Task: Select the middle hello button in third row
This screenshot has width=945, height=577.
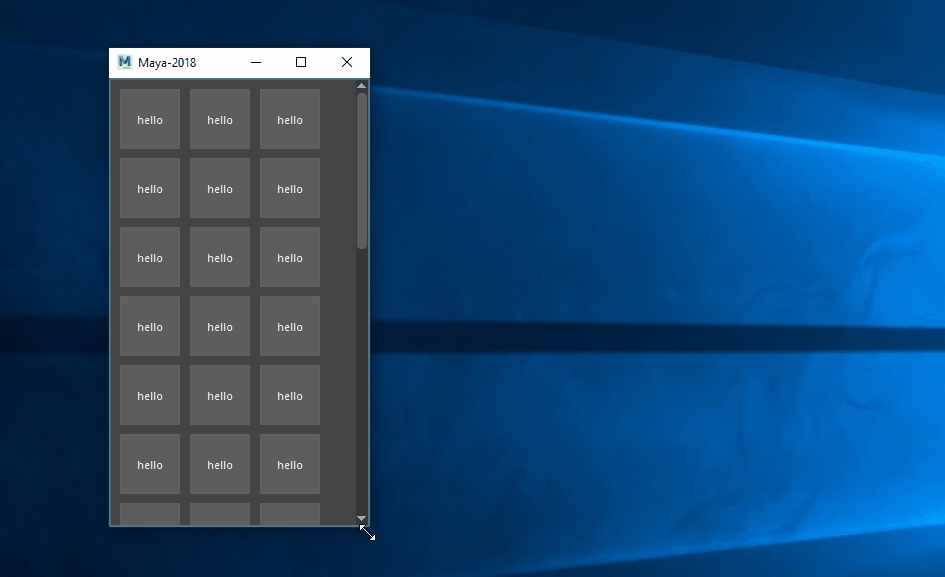Action: click(220, 257)
